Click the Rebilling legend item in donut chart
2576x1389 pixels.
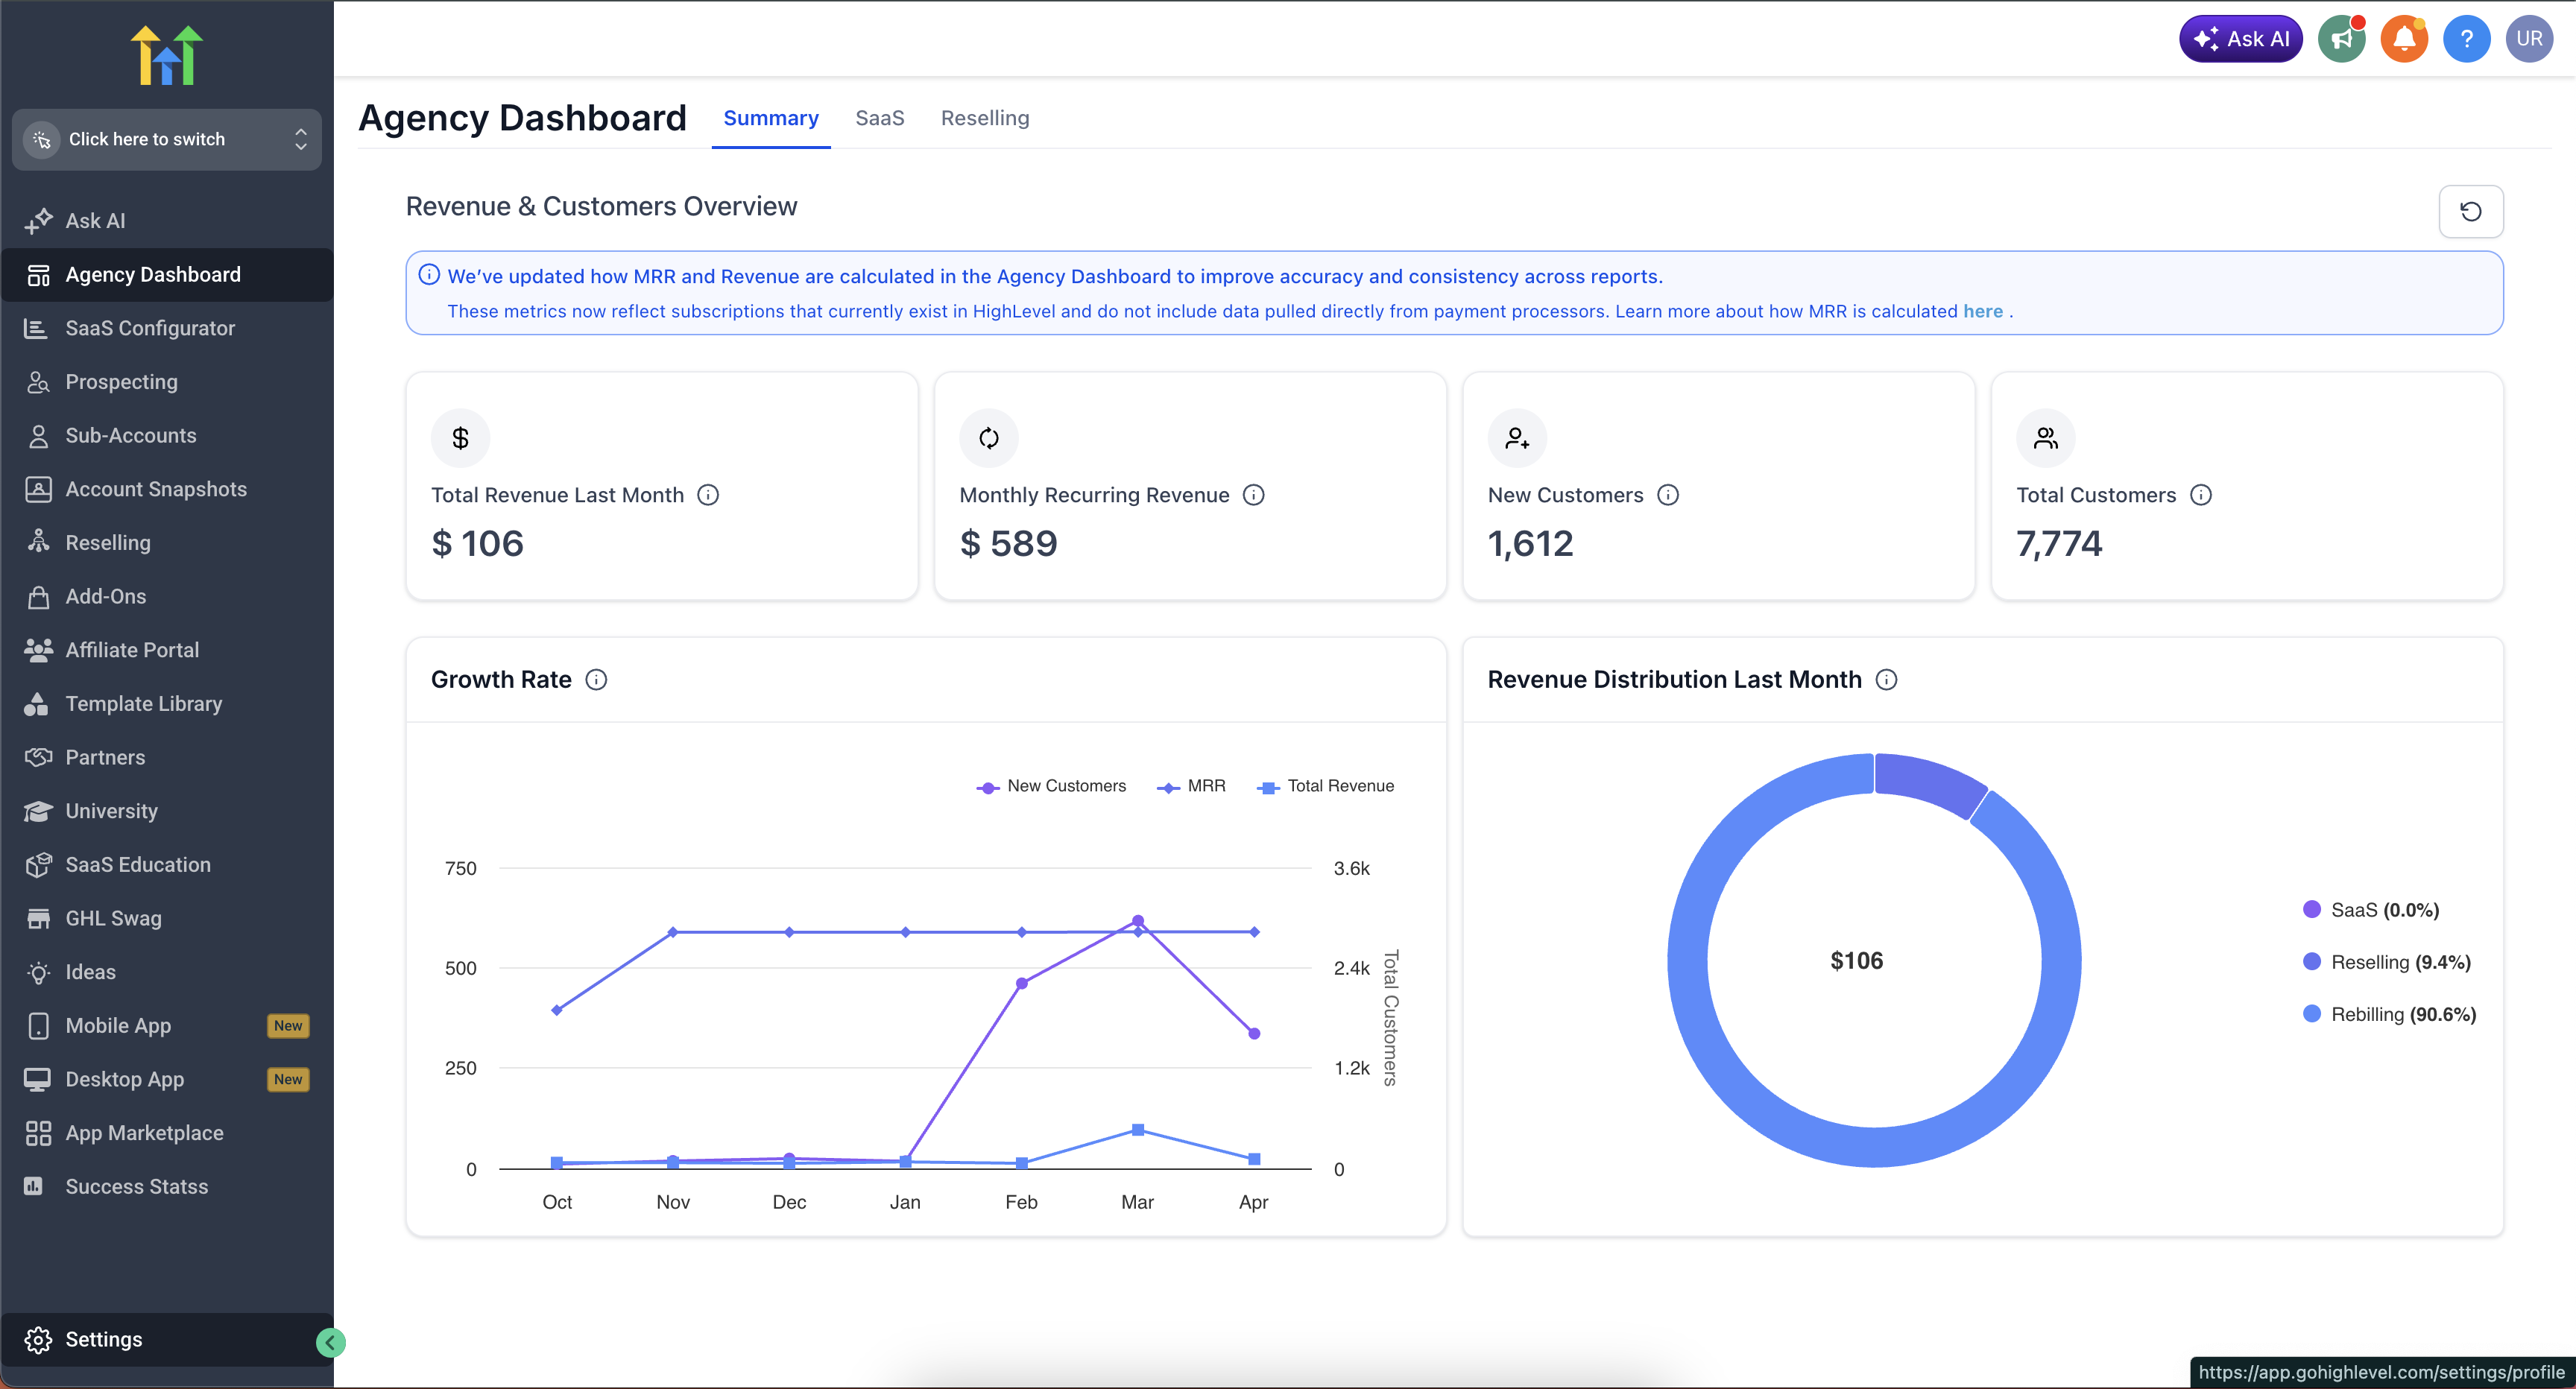coord(2389,1014)
